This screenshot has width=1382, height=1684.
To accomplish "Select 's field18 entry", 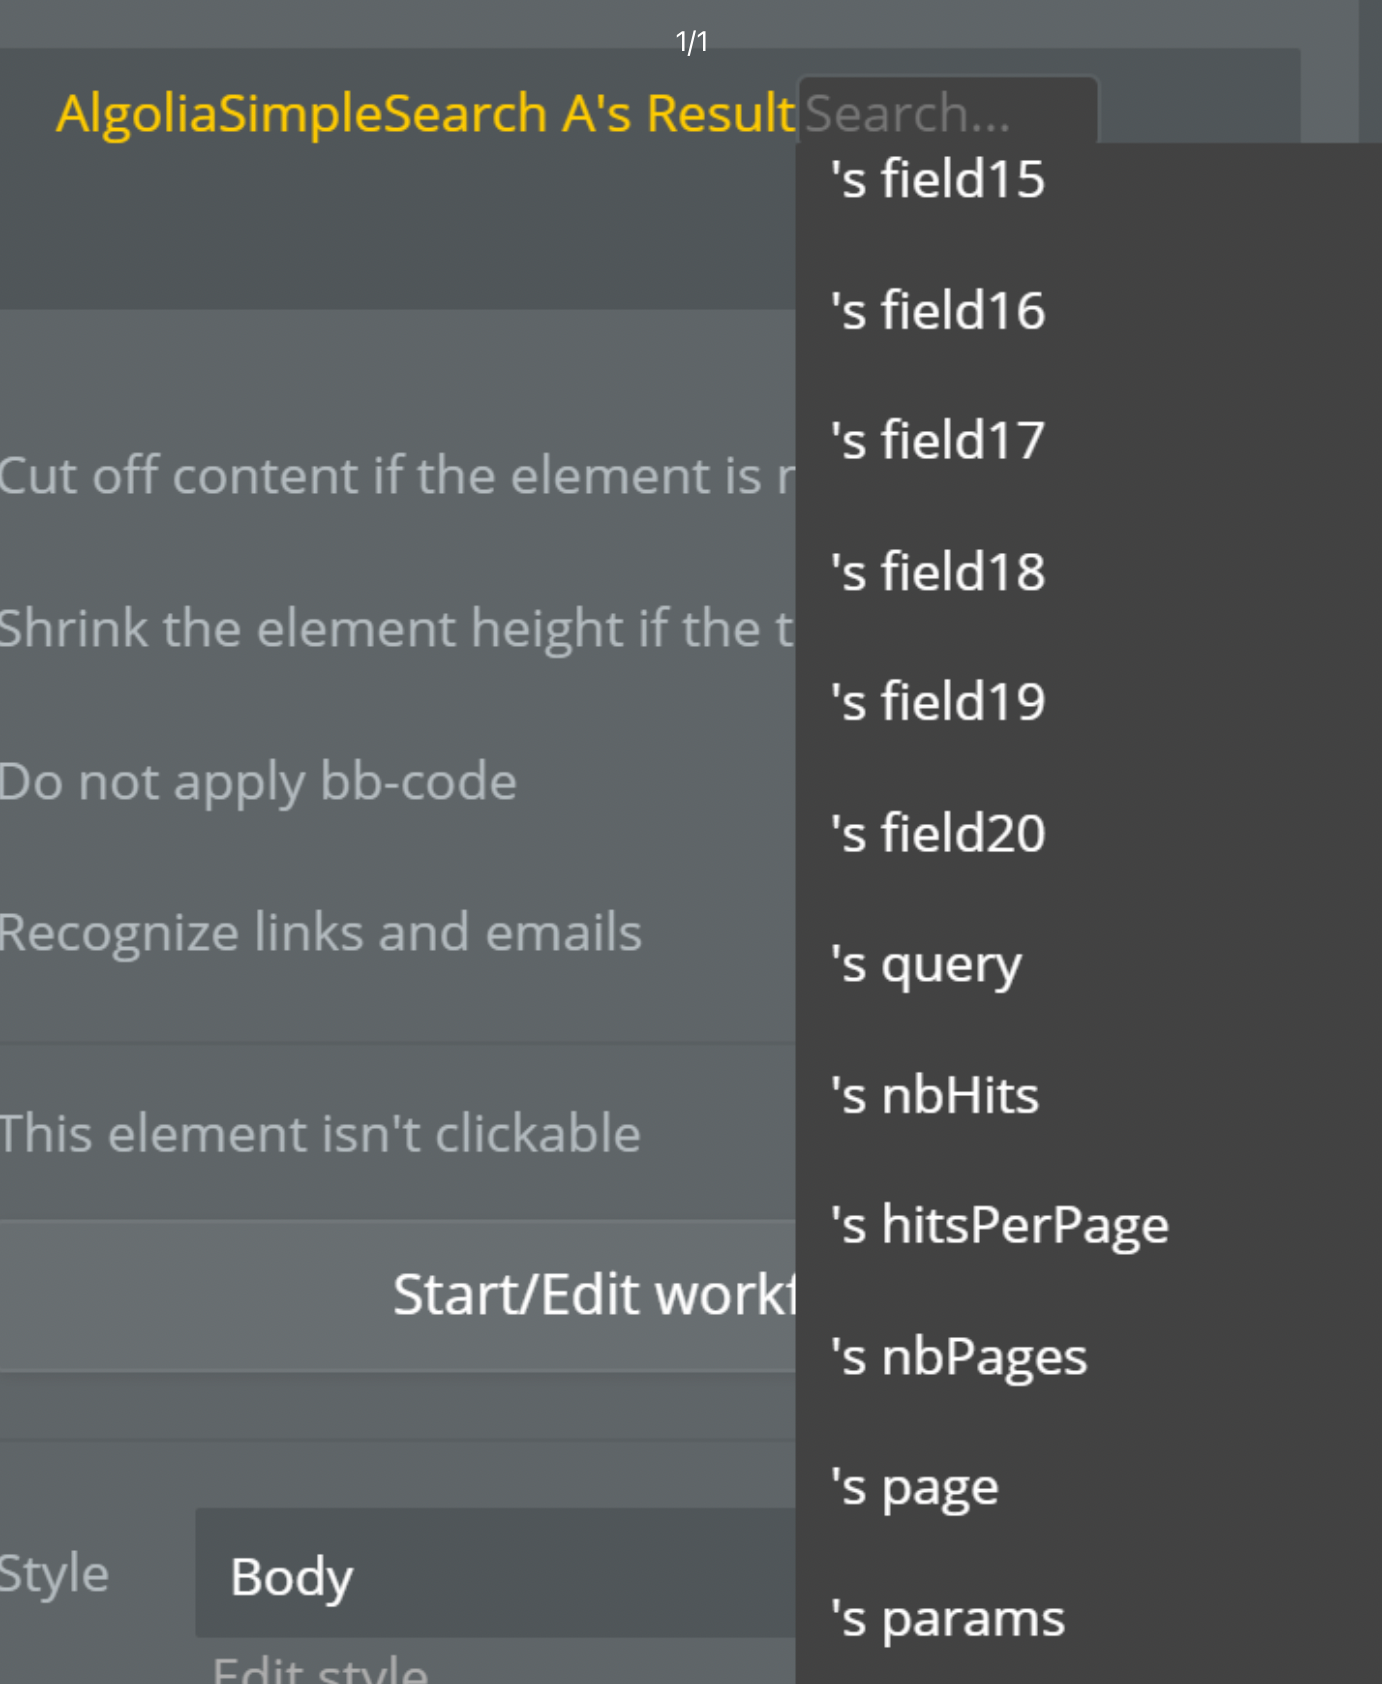I will tap(1088, 572).
